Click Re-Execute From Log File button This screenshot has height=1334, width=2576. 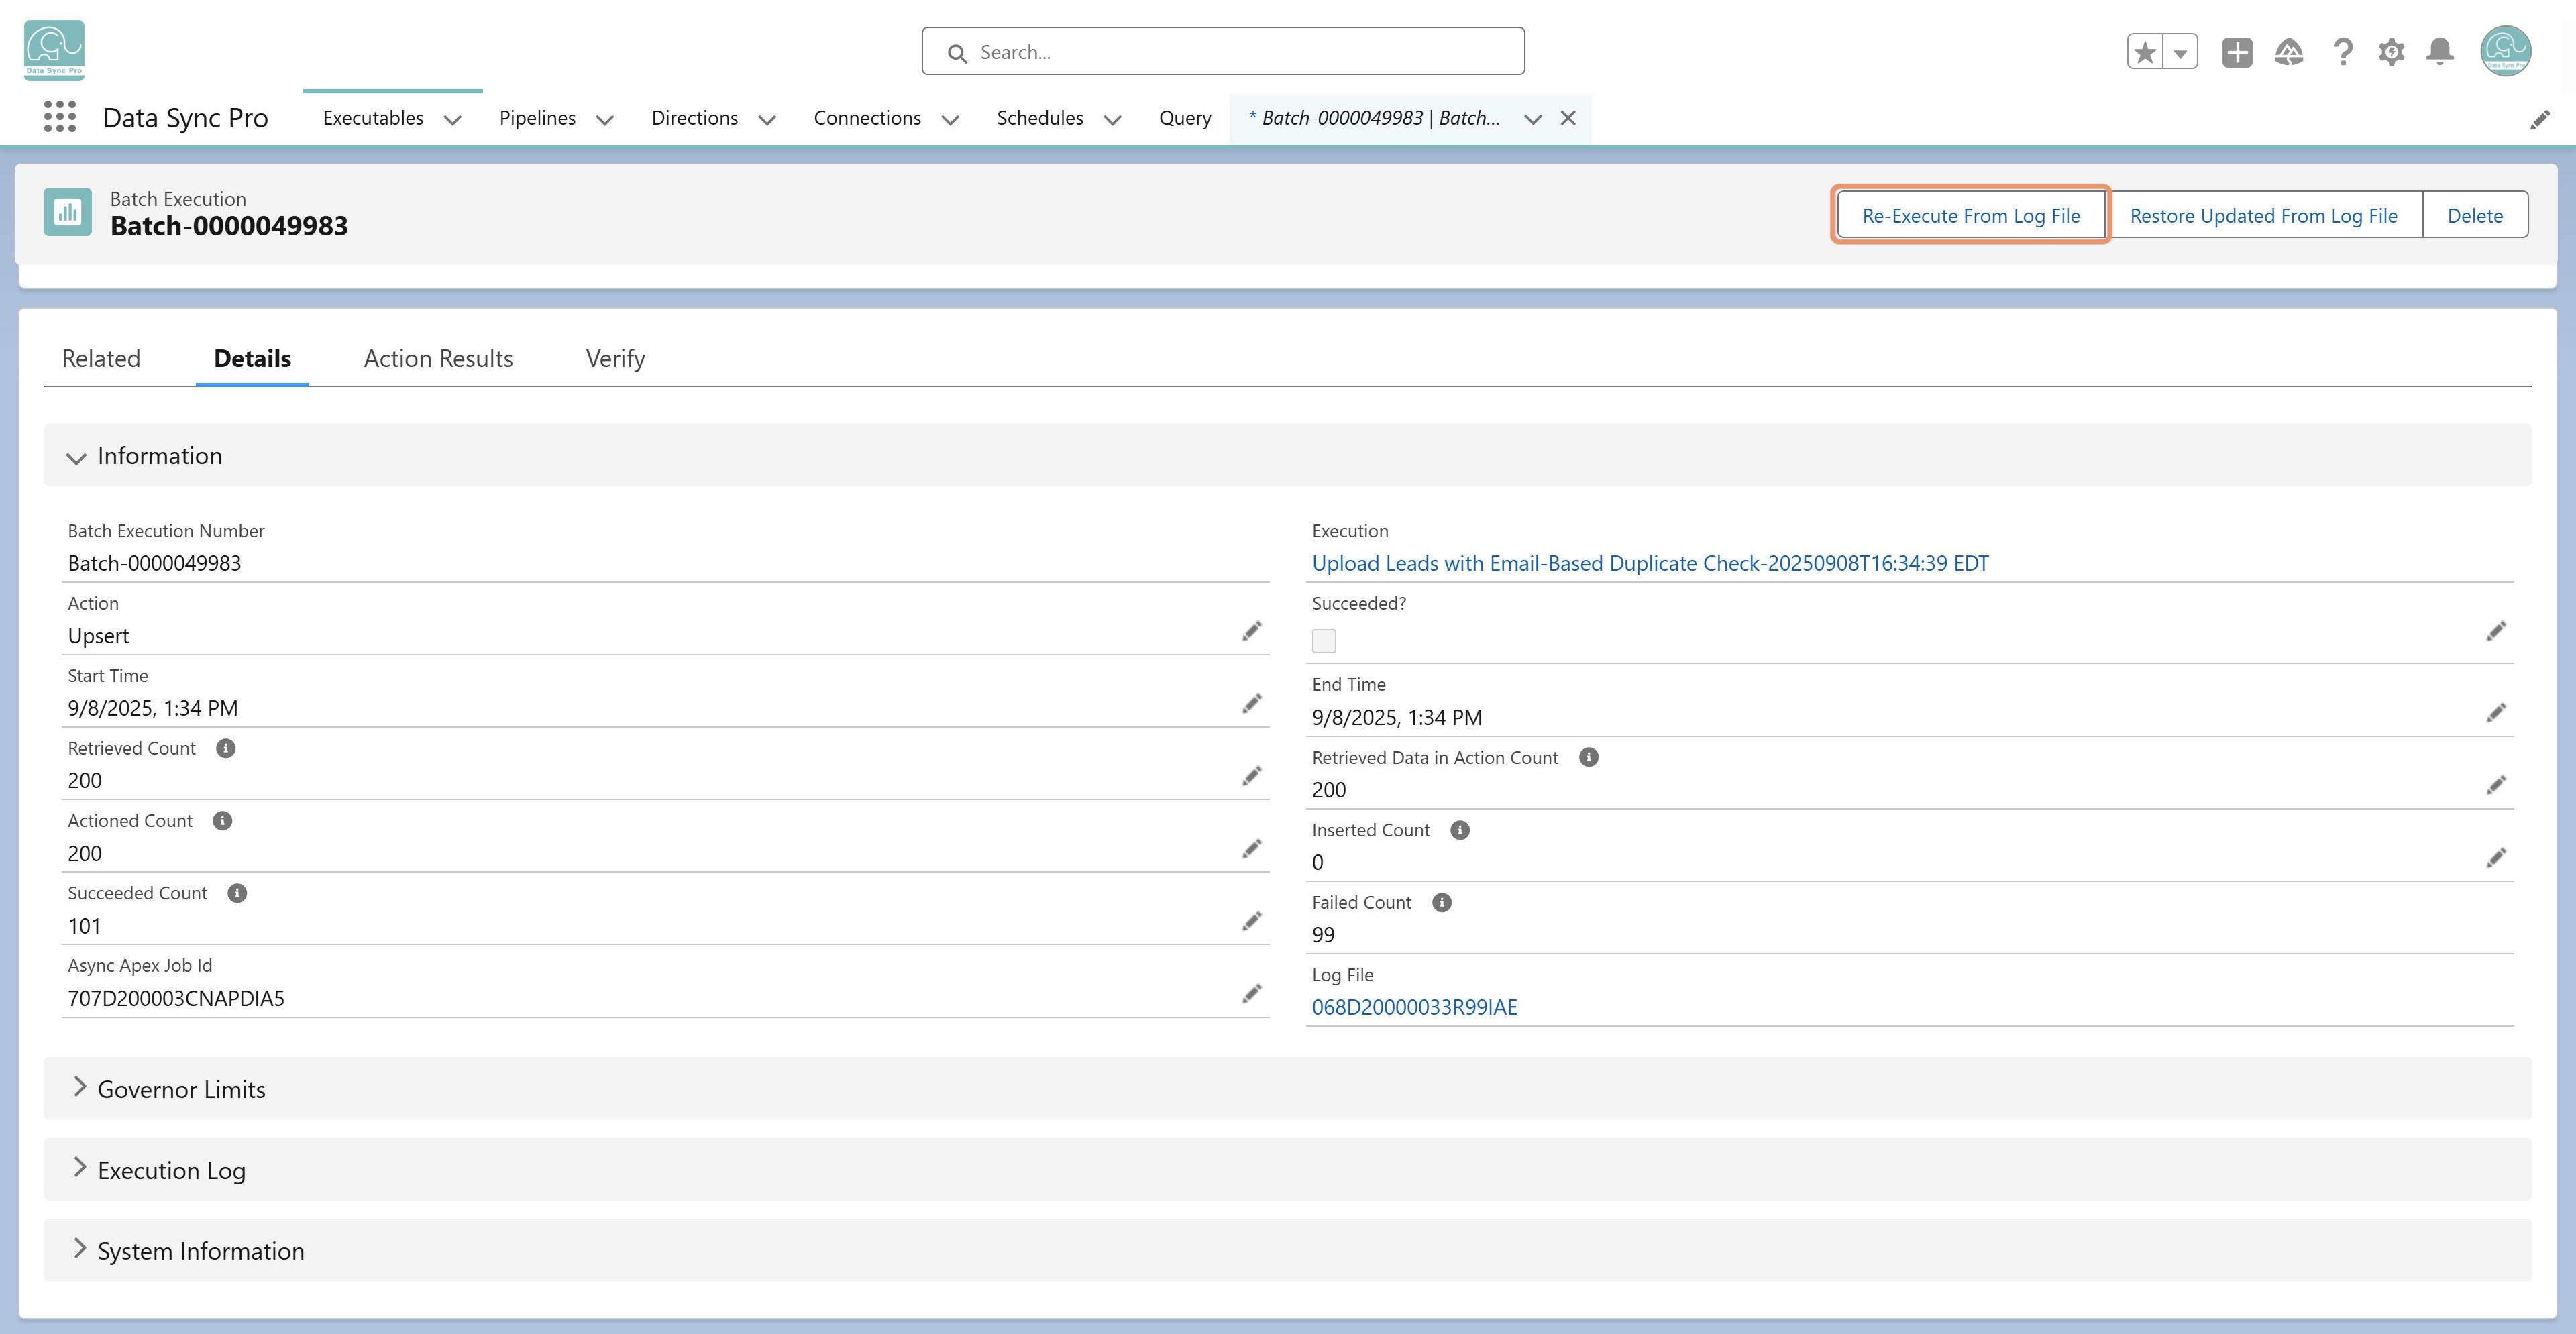(1970, 215)
